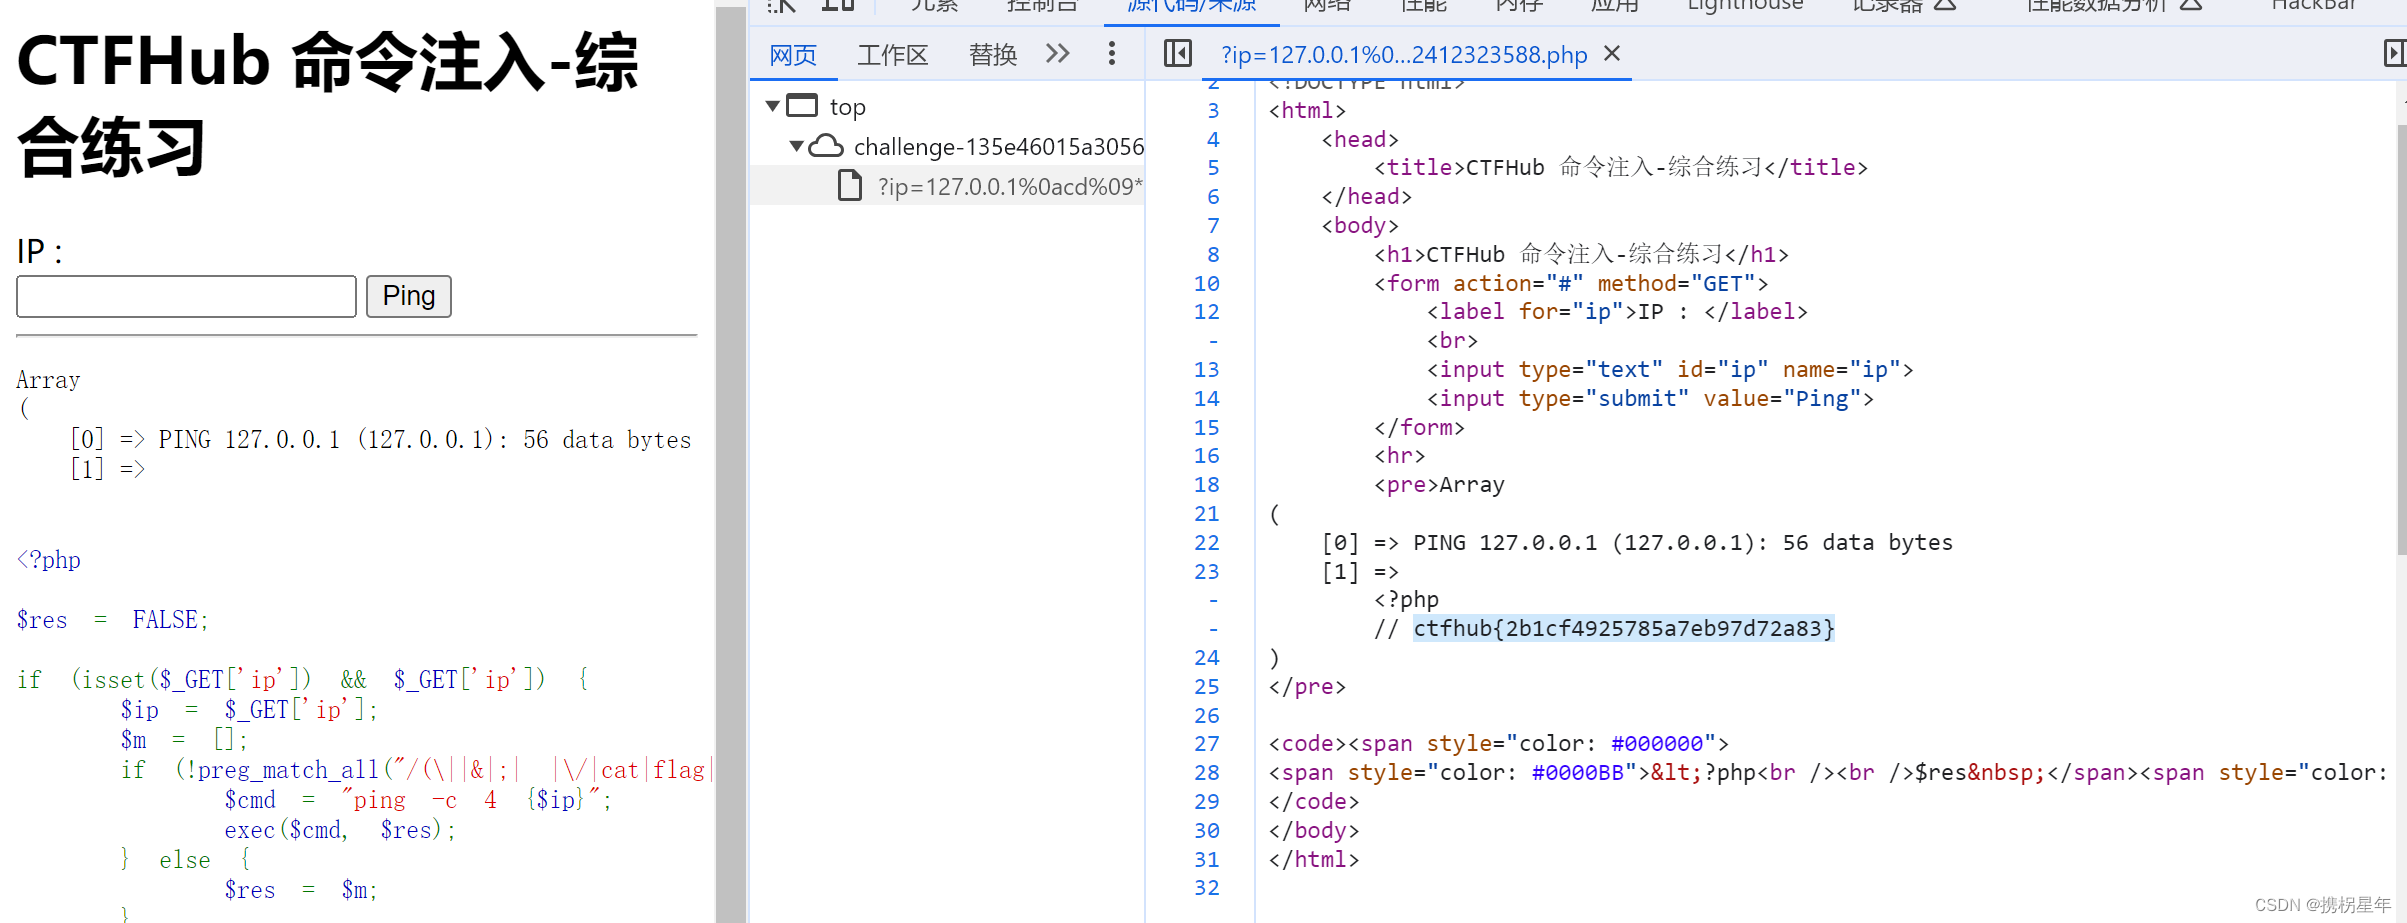The image size is (2407, 923).
Task: Set breakpoint on line number 27
Action: coord(1206,743)
